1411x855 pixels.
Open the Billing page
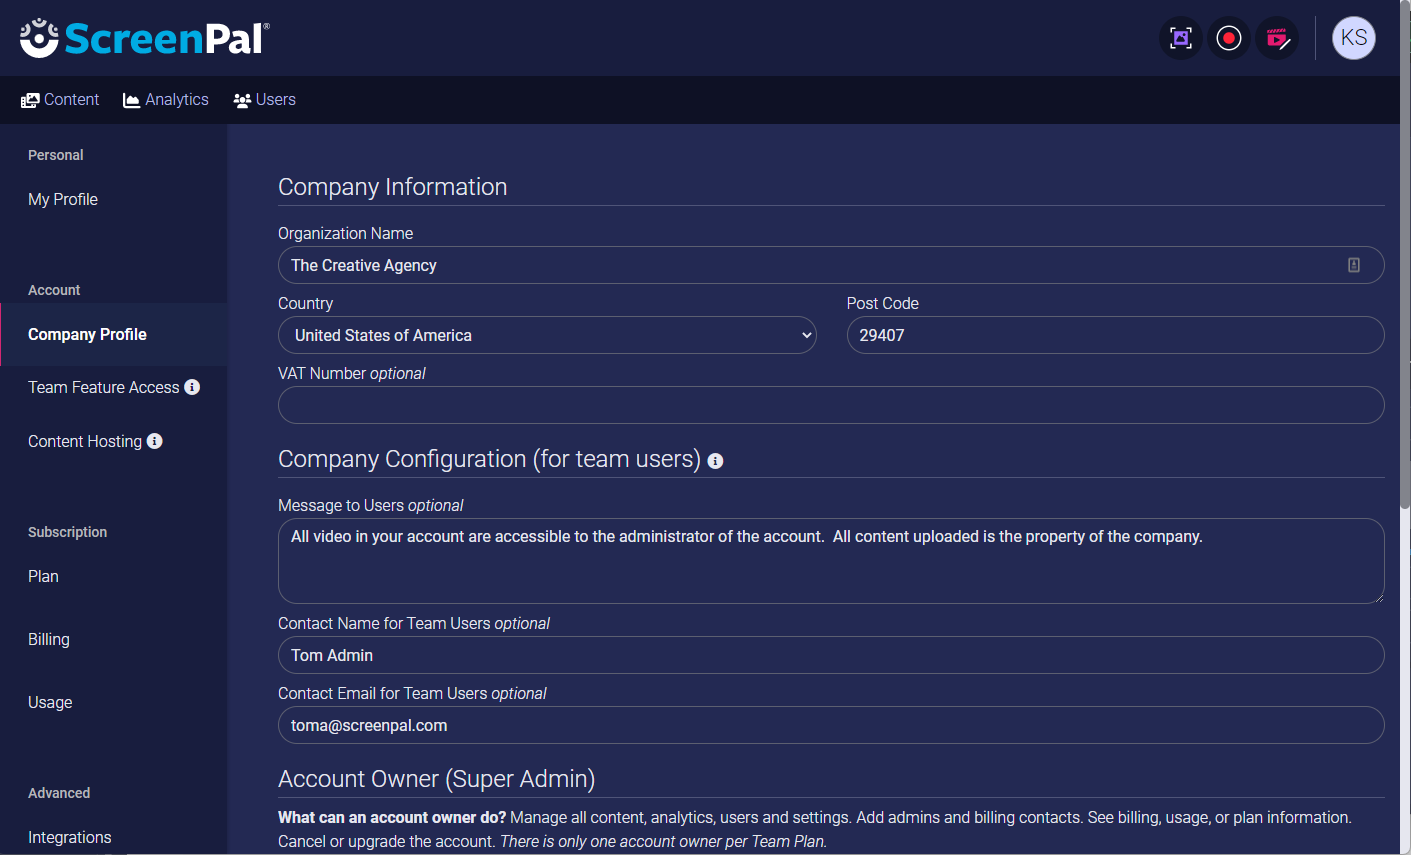(x=49, y=639)
